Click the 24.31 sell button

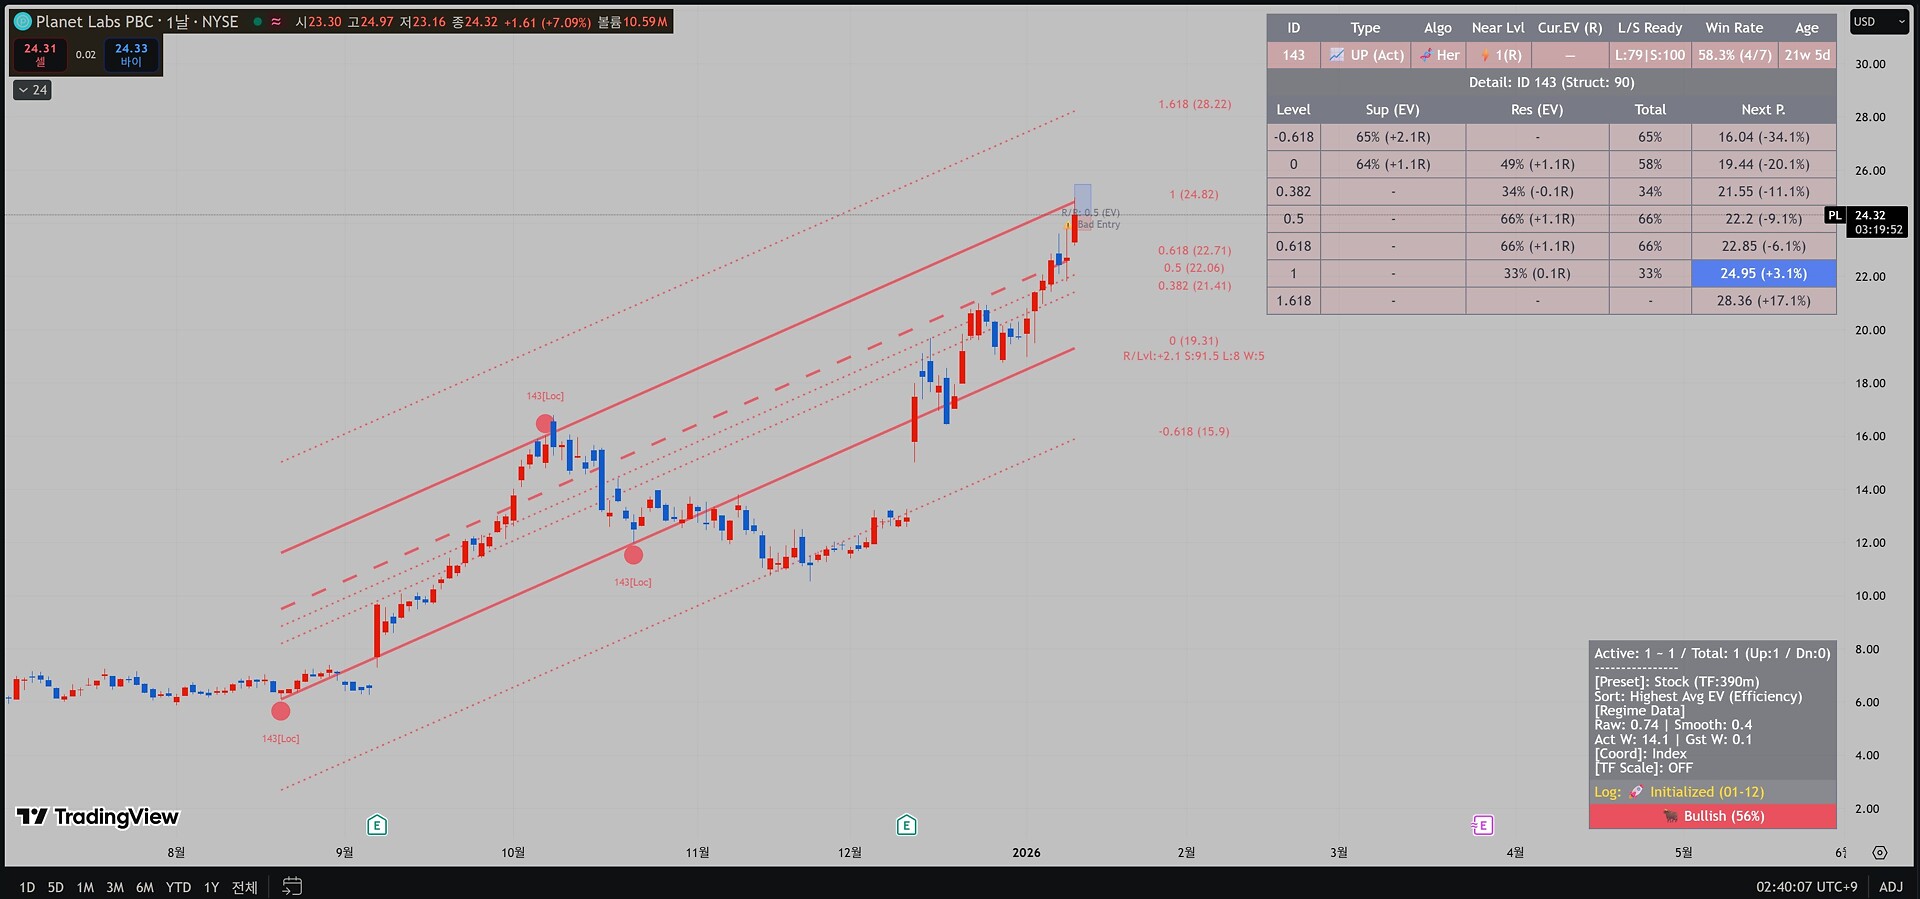(x=40, y=55)
